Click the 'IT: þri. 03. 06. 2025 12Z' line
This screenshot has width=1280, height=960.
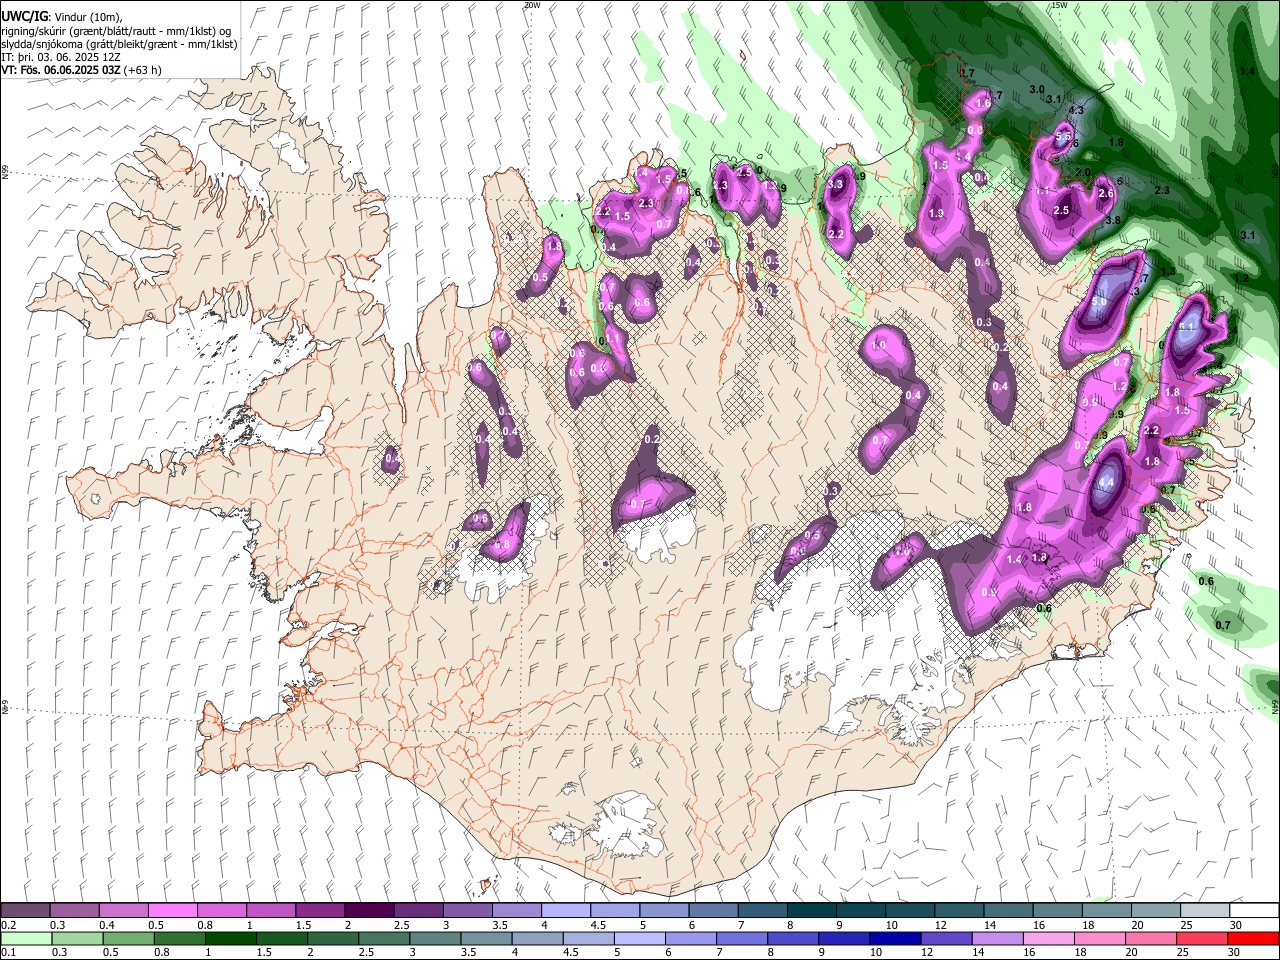[60, 58]
